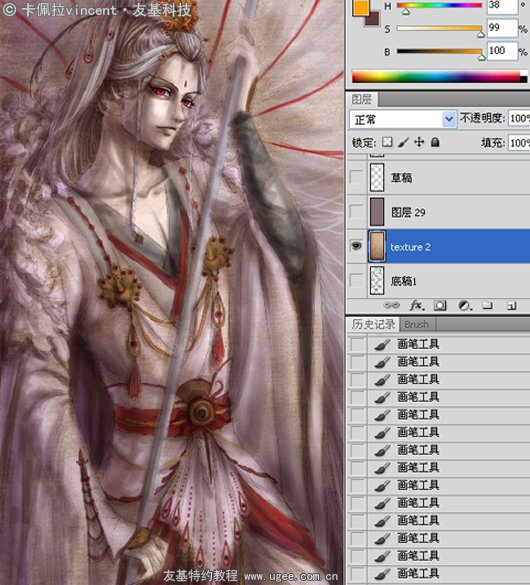The height and width of the screenshot is (585, 530).
Task: Click the S saturation slider track
Action: point(439,28)
